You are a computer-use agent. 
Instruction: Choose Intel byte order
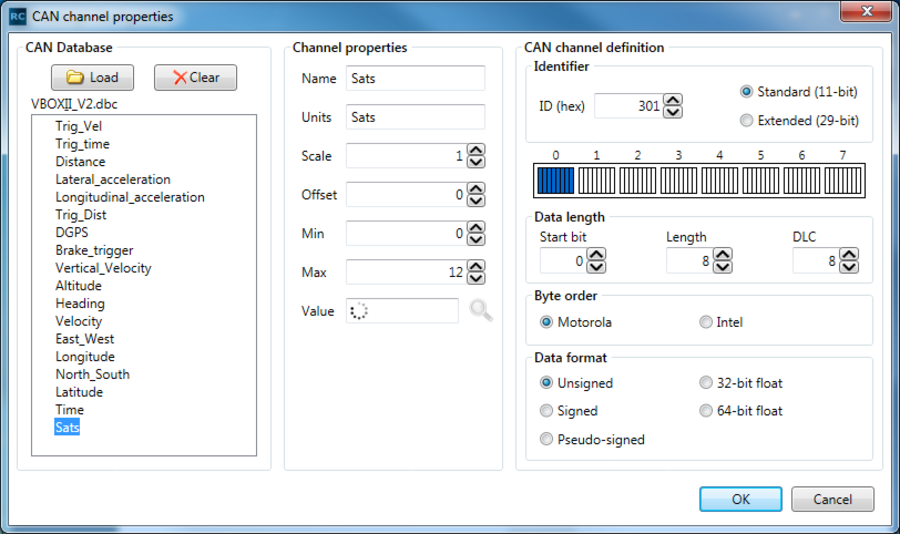pyautogui.click(x=706, y=322)
